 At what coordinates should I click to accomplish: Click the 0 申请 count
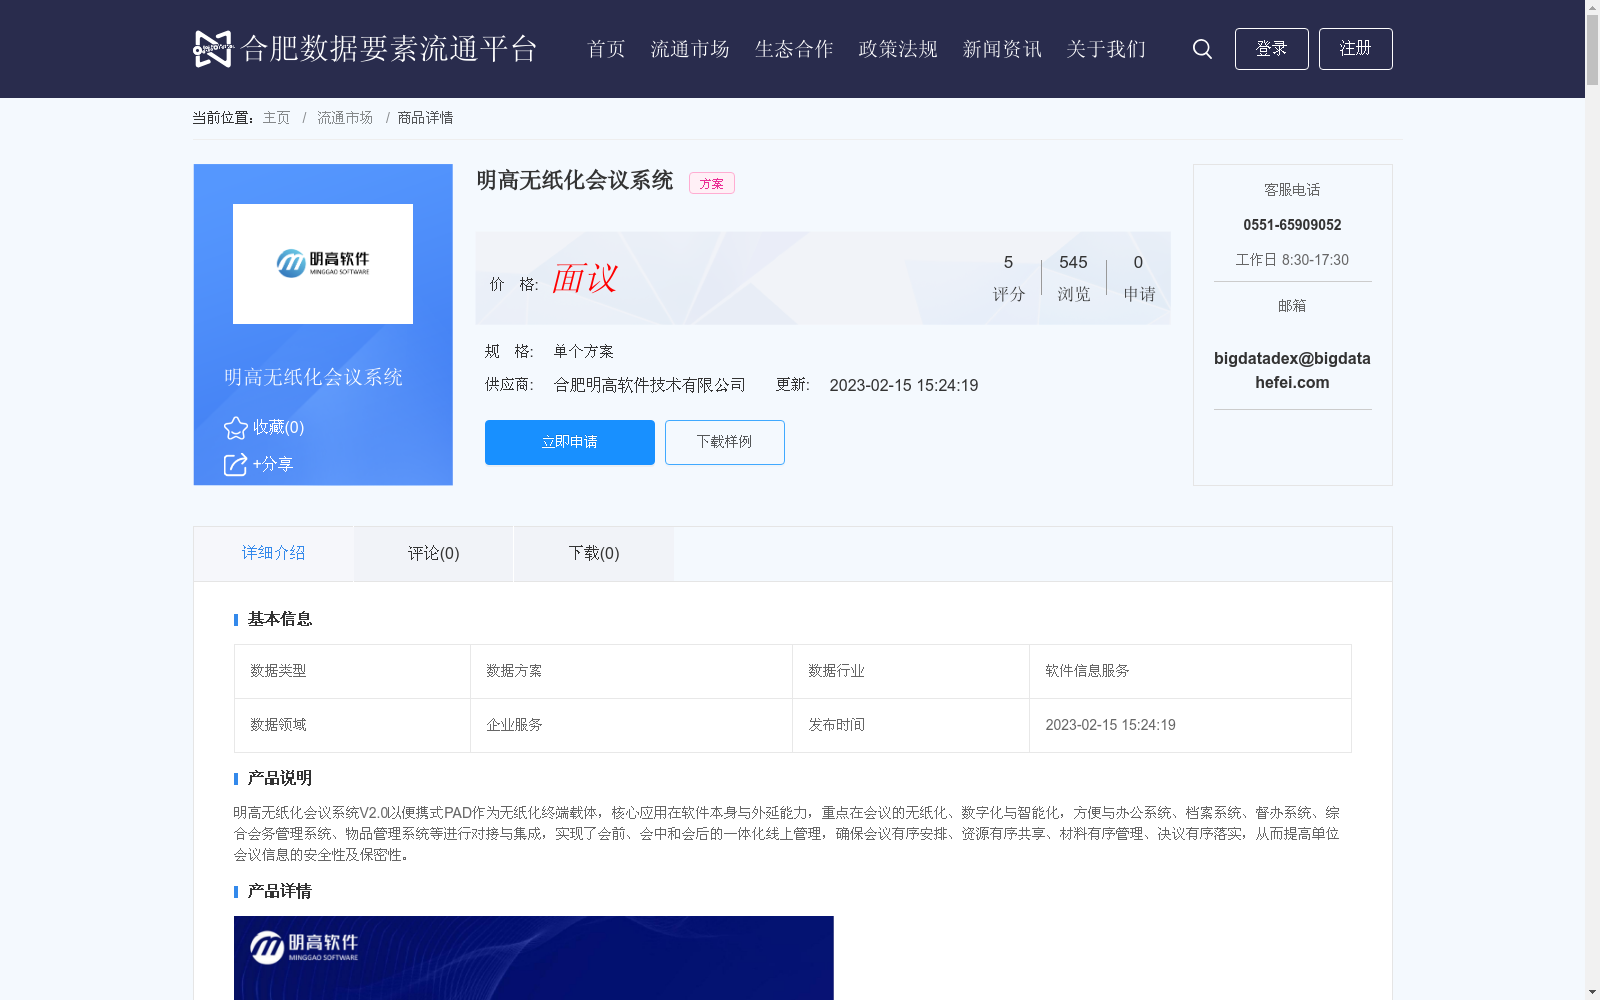click(1138, 277)
